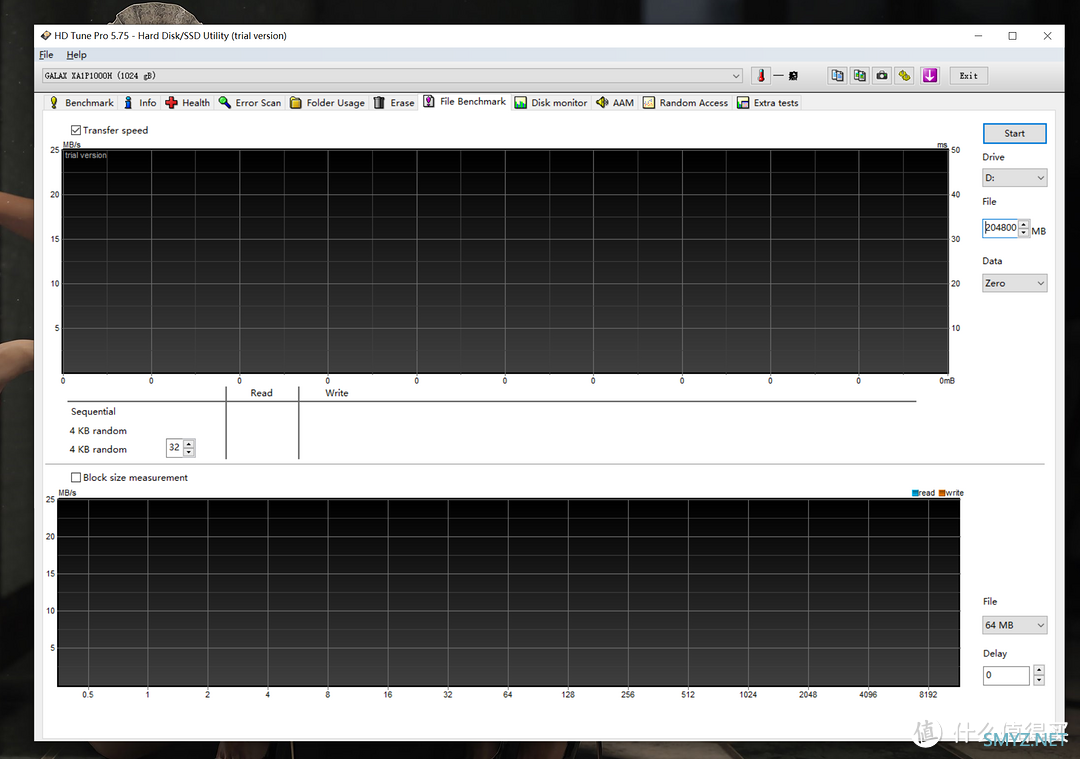Click the Write column header
Viewport: 1080px width, 759px height.
337,393
